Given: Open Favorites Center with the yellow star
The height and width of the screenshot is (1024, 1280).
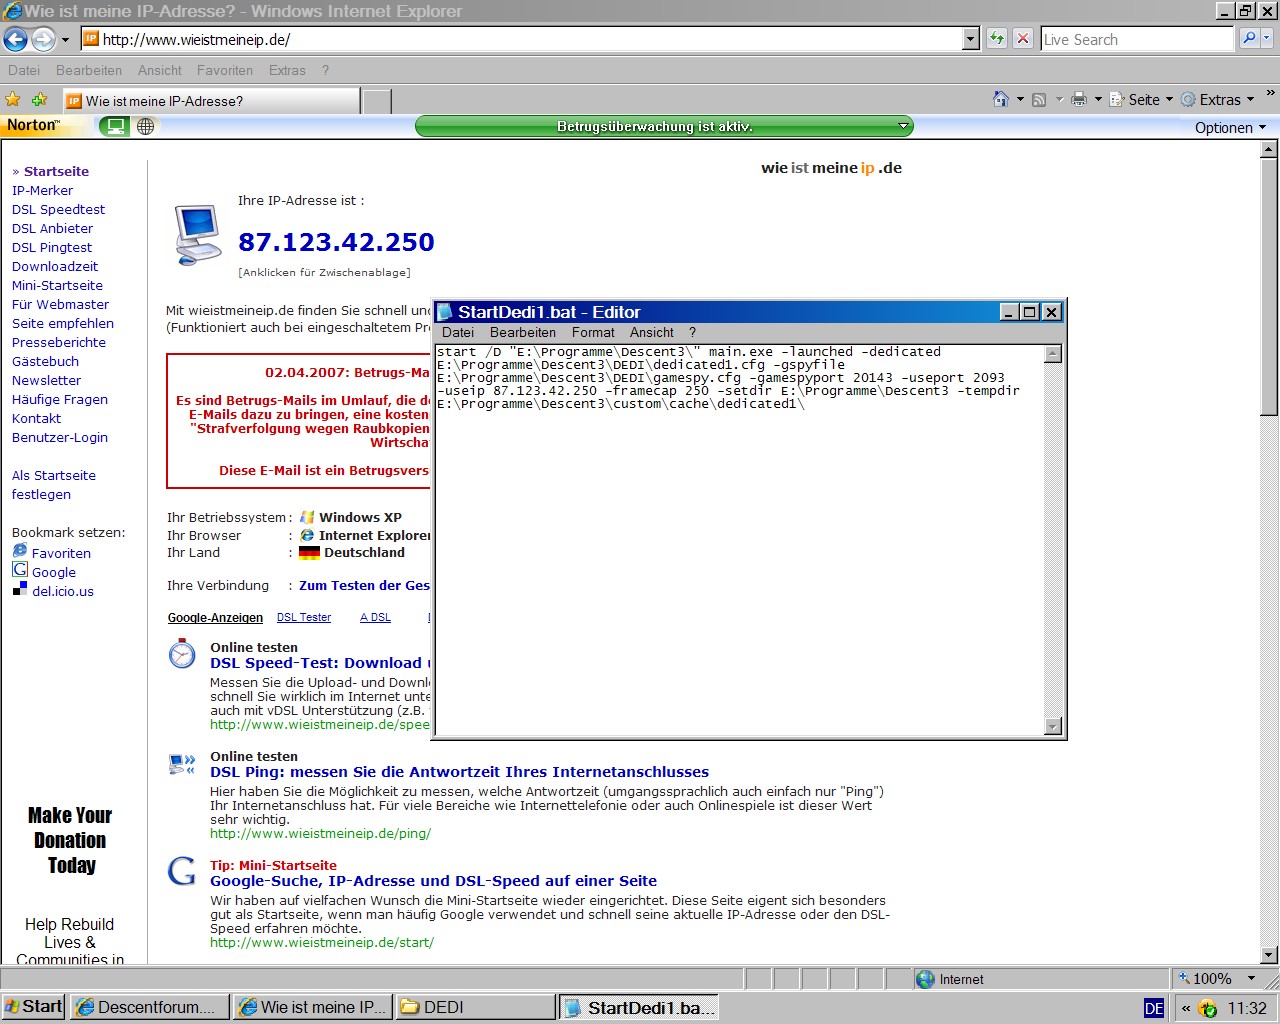Looking at the screenshot, I should 13,99.
